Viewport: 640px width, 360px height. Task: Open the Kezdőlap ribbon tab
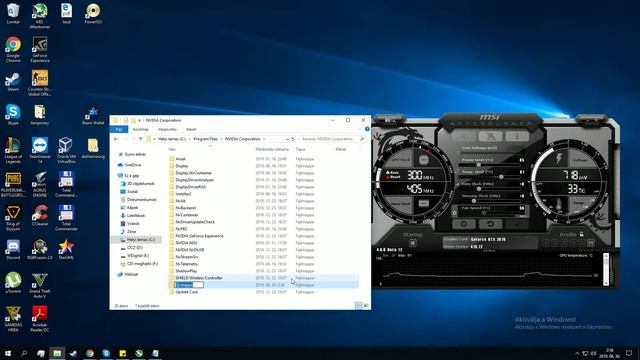pos(141,129)
